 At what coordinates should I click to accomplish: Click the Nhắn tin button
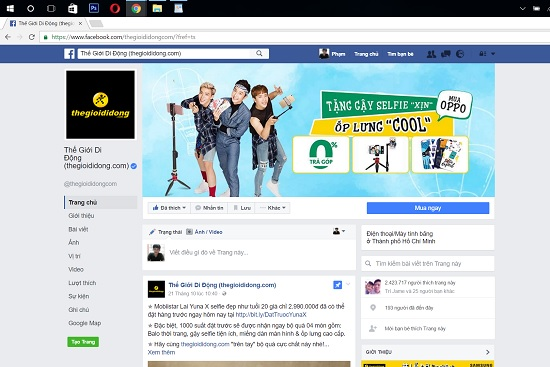209,208
